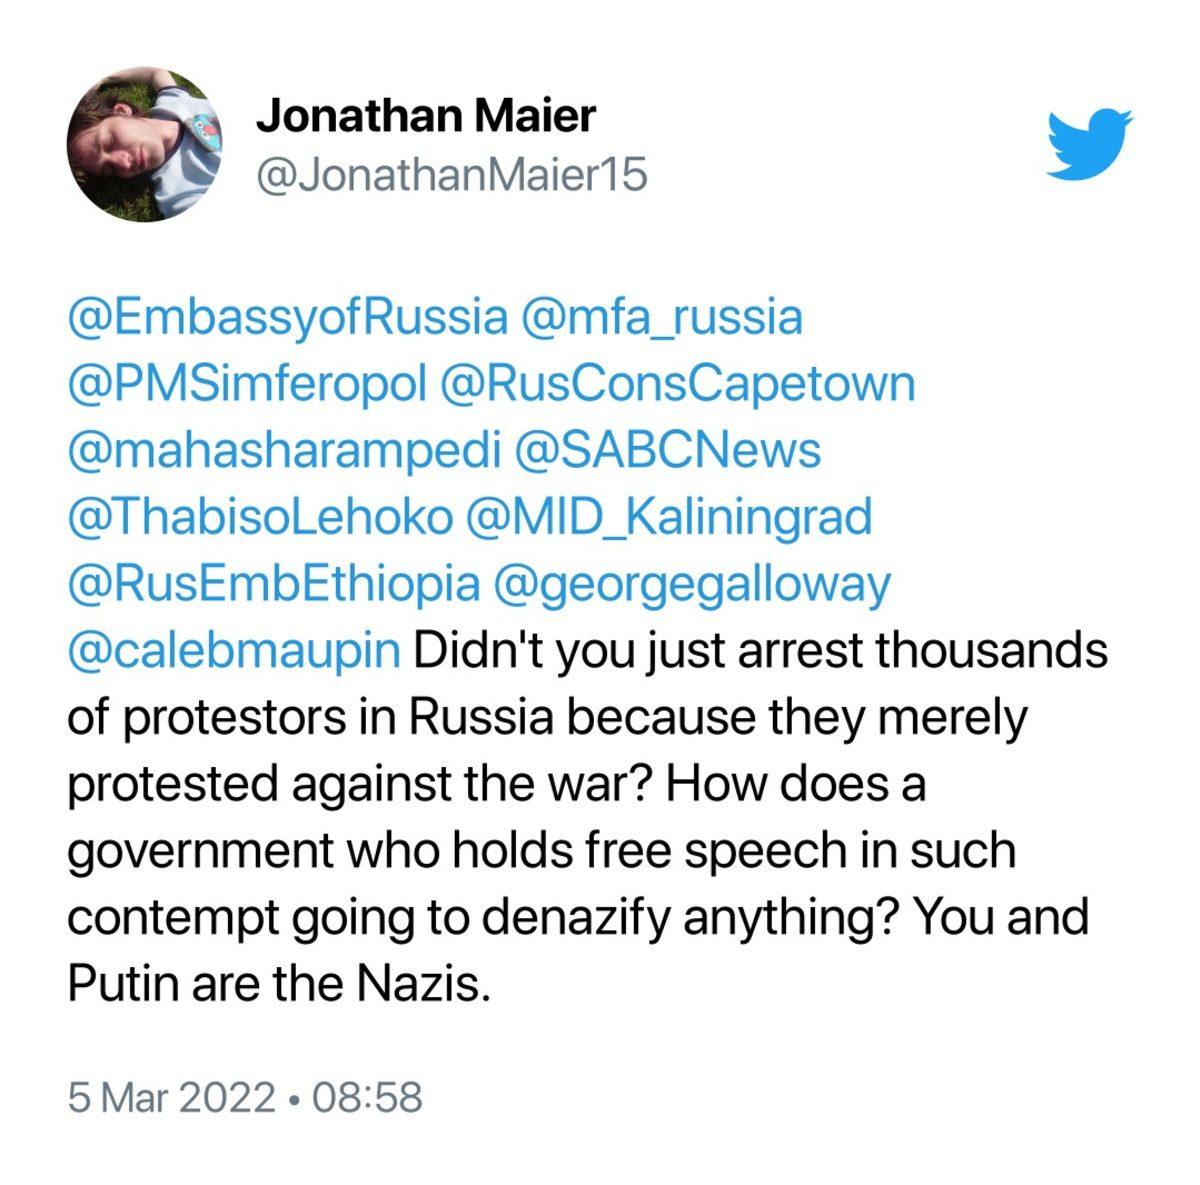Open the @JonathanMaier15 handle
The image size is (1200, 1185).
click(x=452, y=176)
